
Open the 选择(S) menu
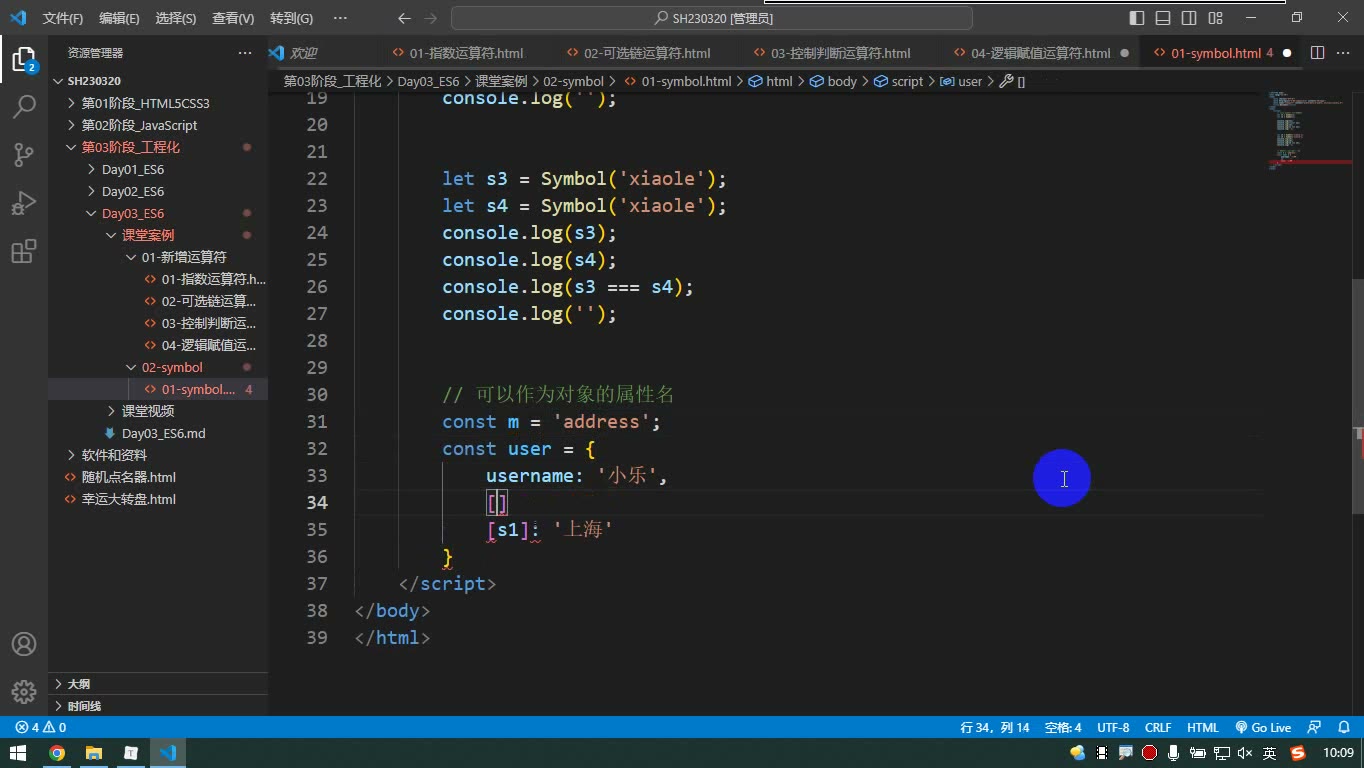coord(176,18)
